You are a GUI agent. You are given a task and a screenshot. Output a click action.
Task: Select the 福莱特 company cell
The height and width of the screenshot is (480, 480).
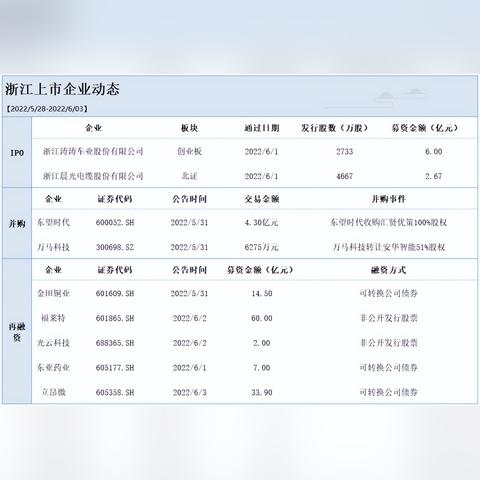tap(53, 318)
